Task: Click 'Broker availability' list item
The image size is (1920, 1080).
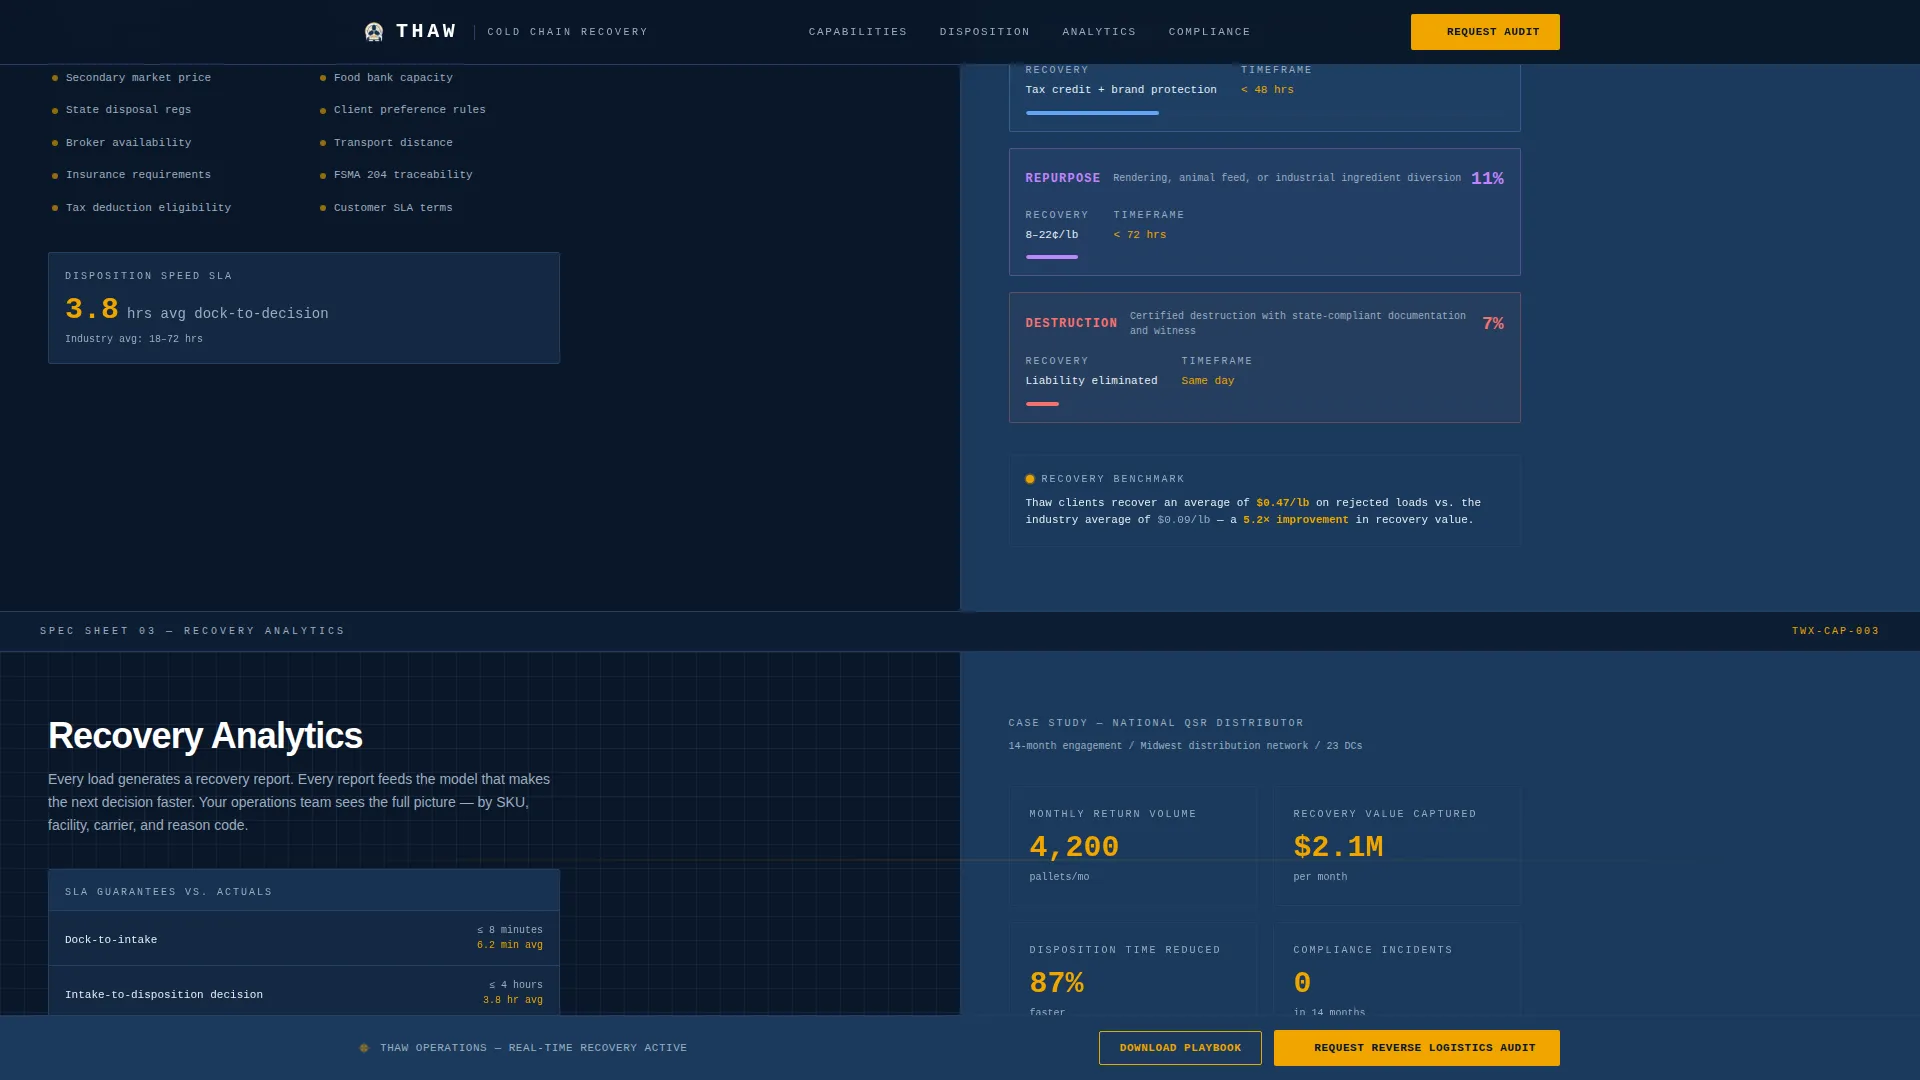Action: (128, 143)
